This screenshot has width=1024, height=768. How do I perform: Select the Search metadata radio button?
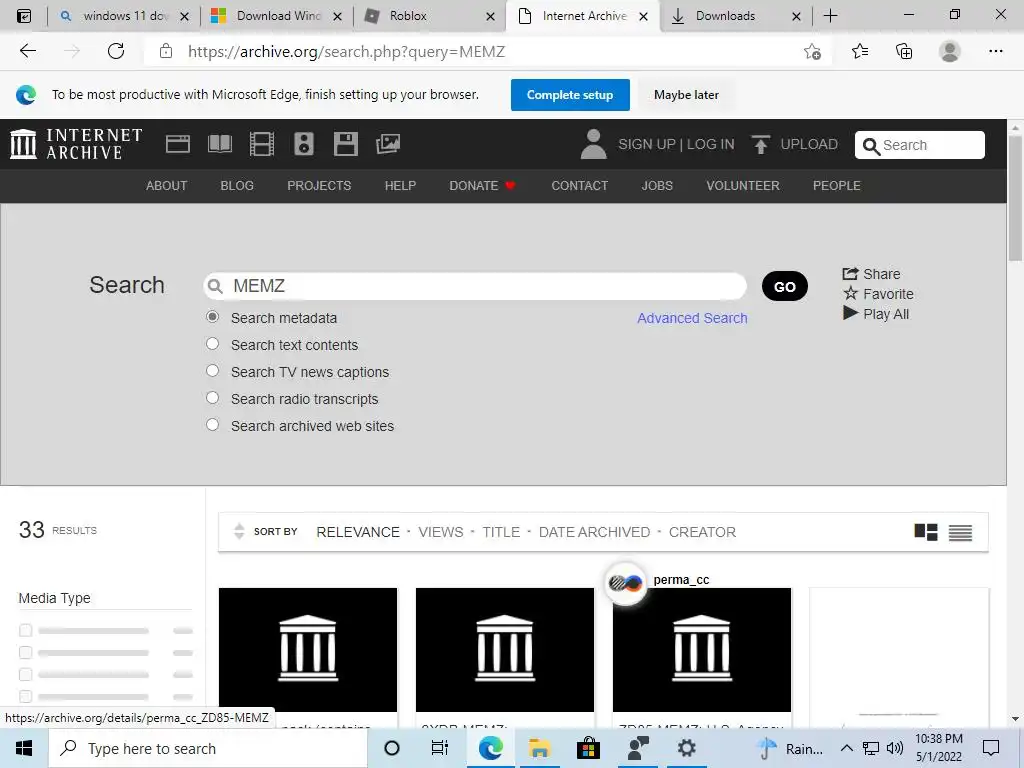tap(212, 317)
